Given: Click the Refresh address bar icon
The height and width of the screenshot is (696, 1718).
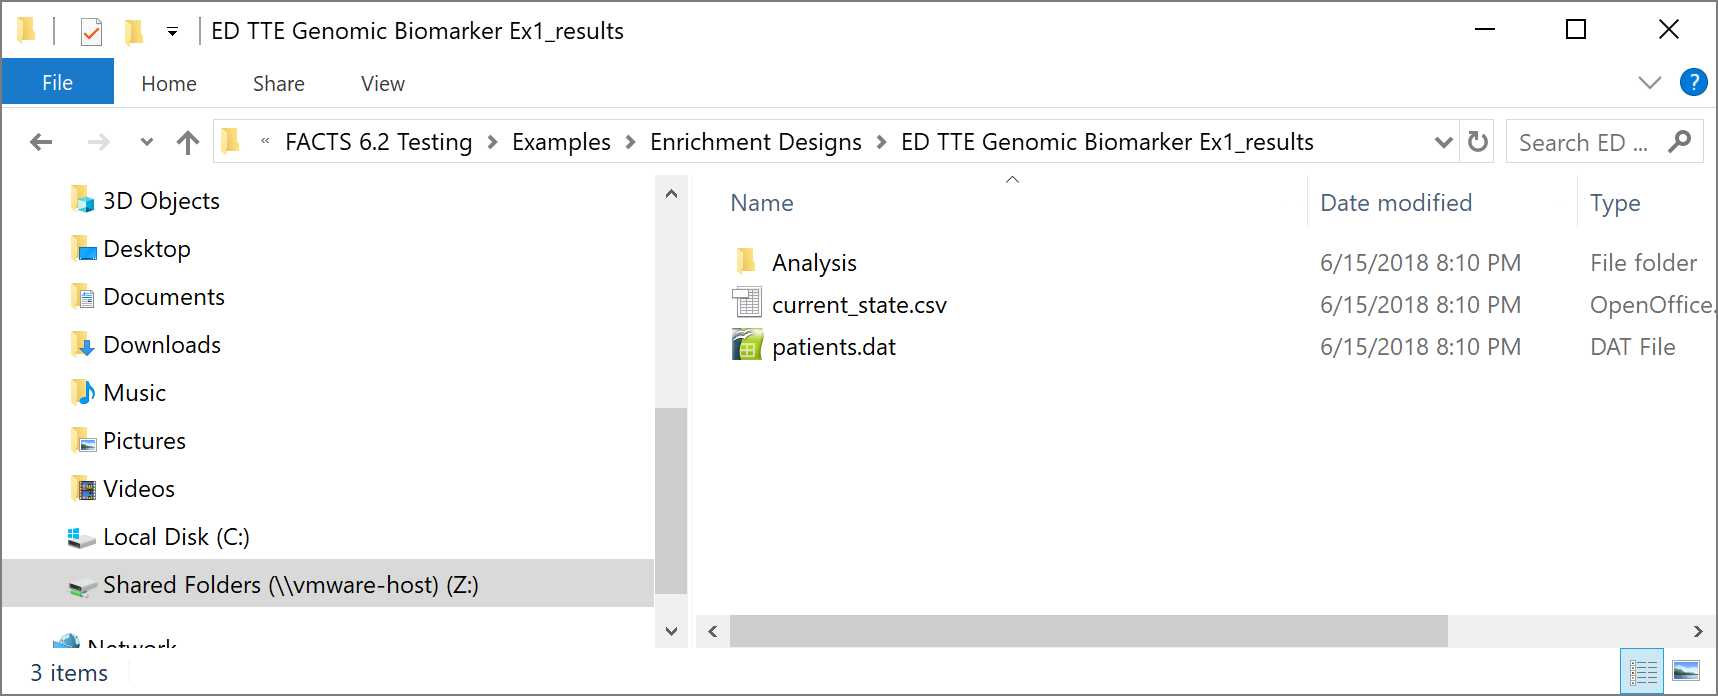Looking at the screenshot, I should (1477, 142).
